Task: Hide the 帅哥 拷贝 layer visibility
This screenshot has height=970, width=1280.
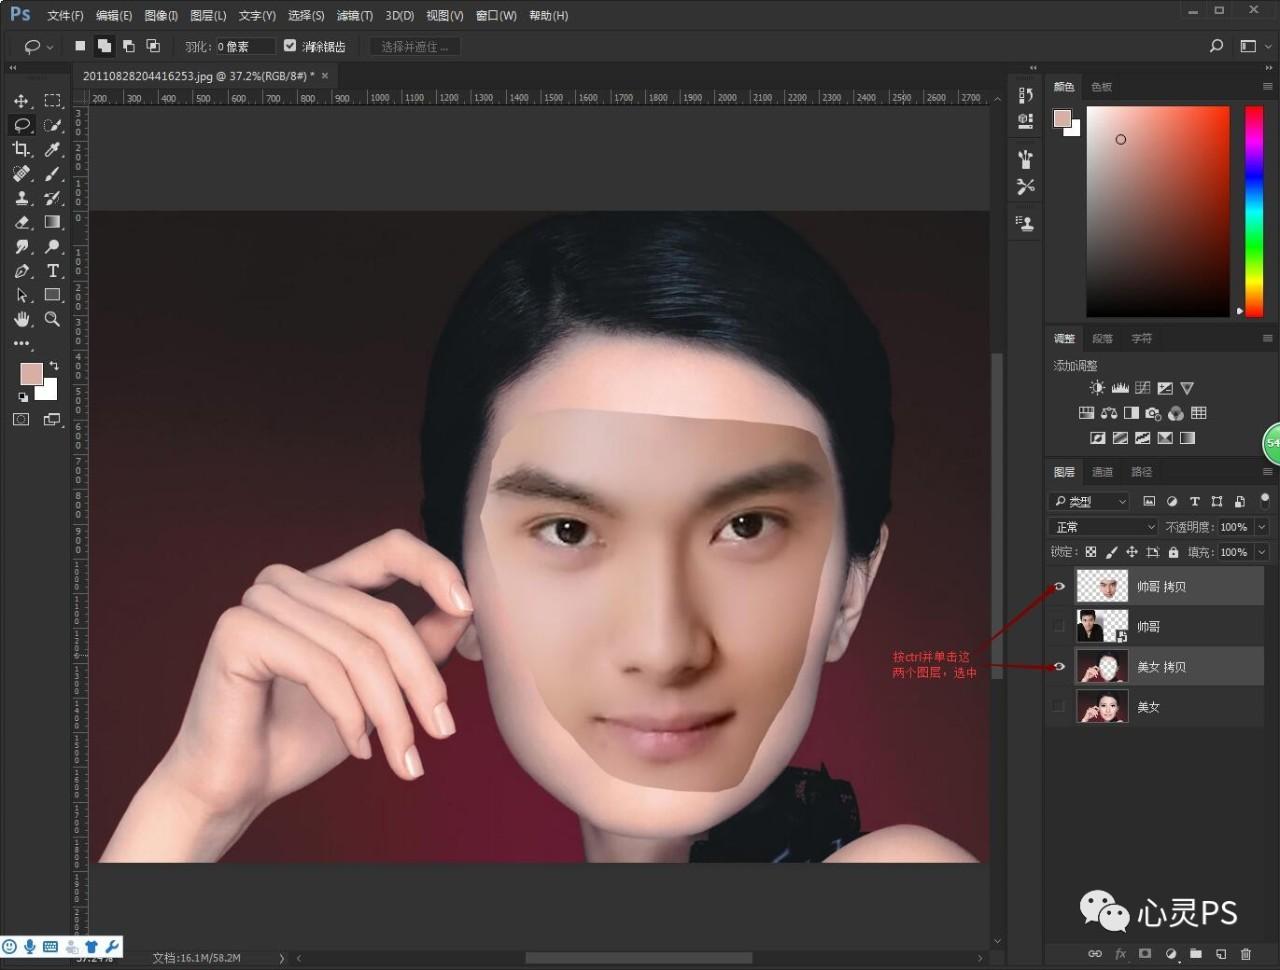Action: [1058, 586]
